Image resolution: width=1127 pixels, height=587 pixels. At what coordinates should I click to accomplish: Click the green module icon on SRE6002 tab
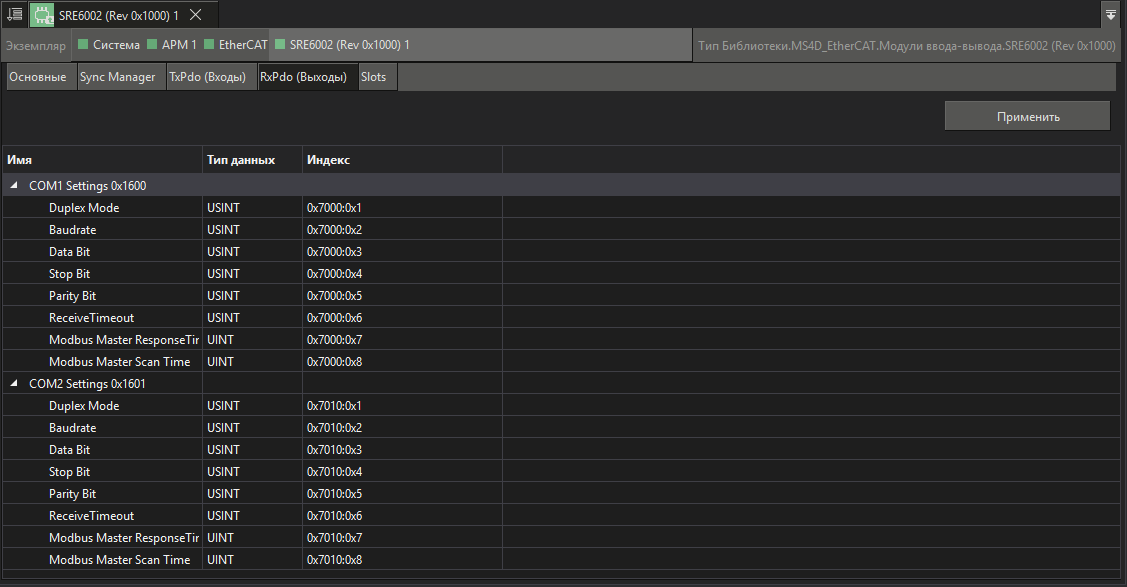pyautogui.click(x=44, y=15)
